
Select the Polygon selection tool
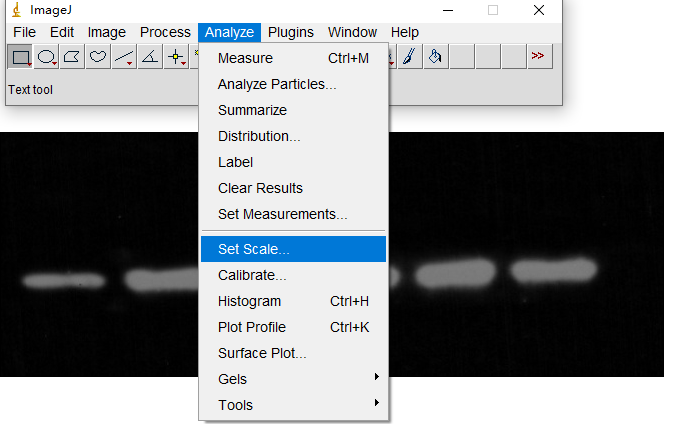click(x=72, y=58)
